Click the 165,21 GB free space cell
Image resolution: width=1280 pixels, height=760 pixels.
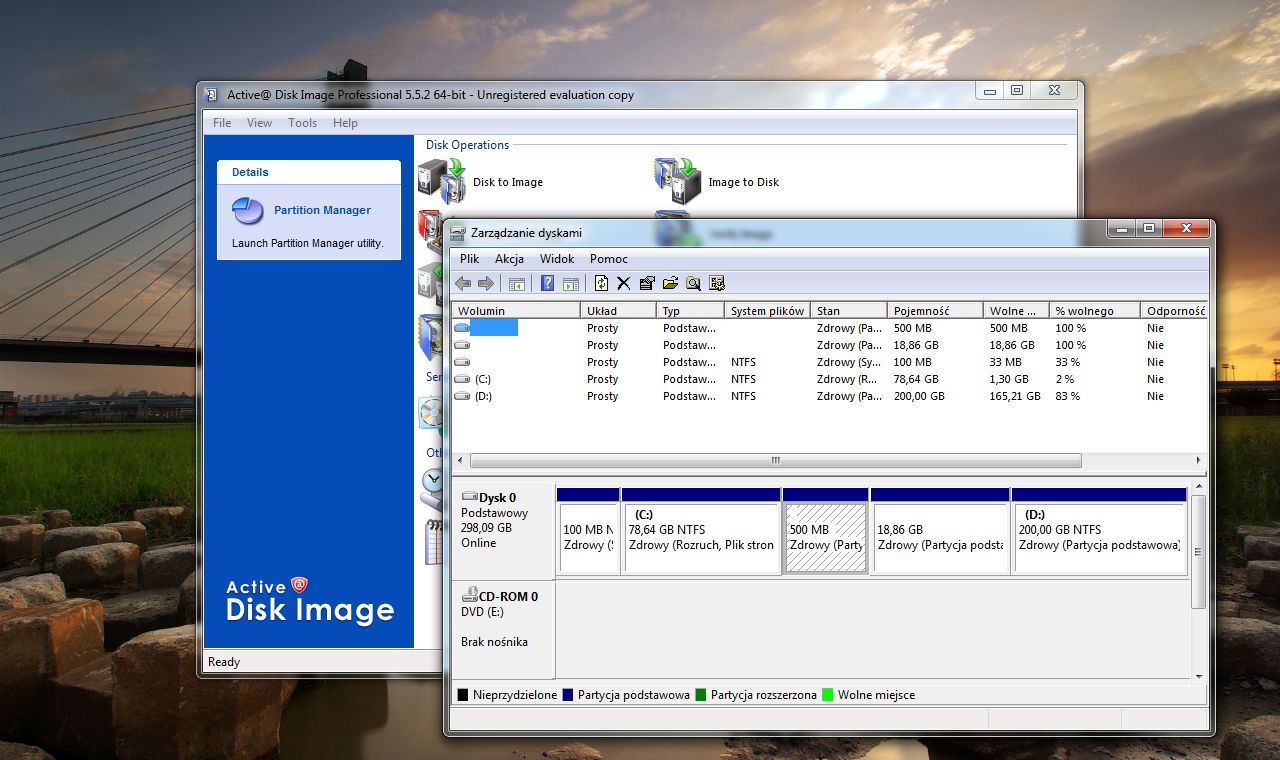click(x=1015, y=396)
